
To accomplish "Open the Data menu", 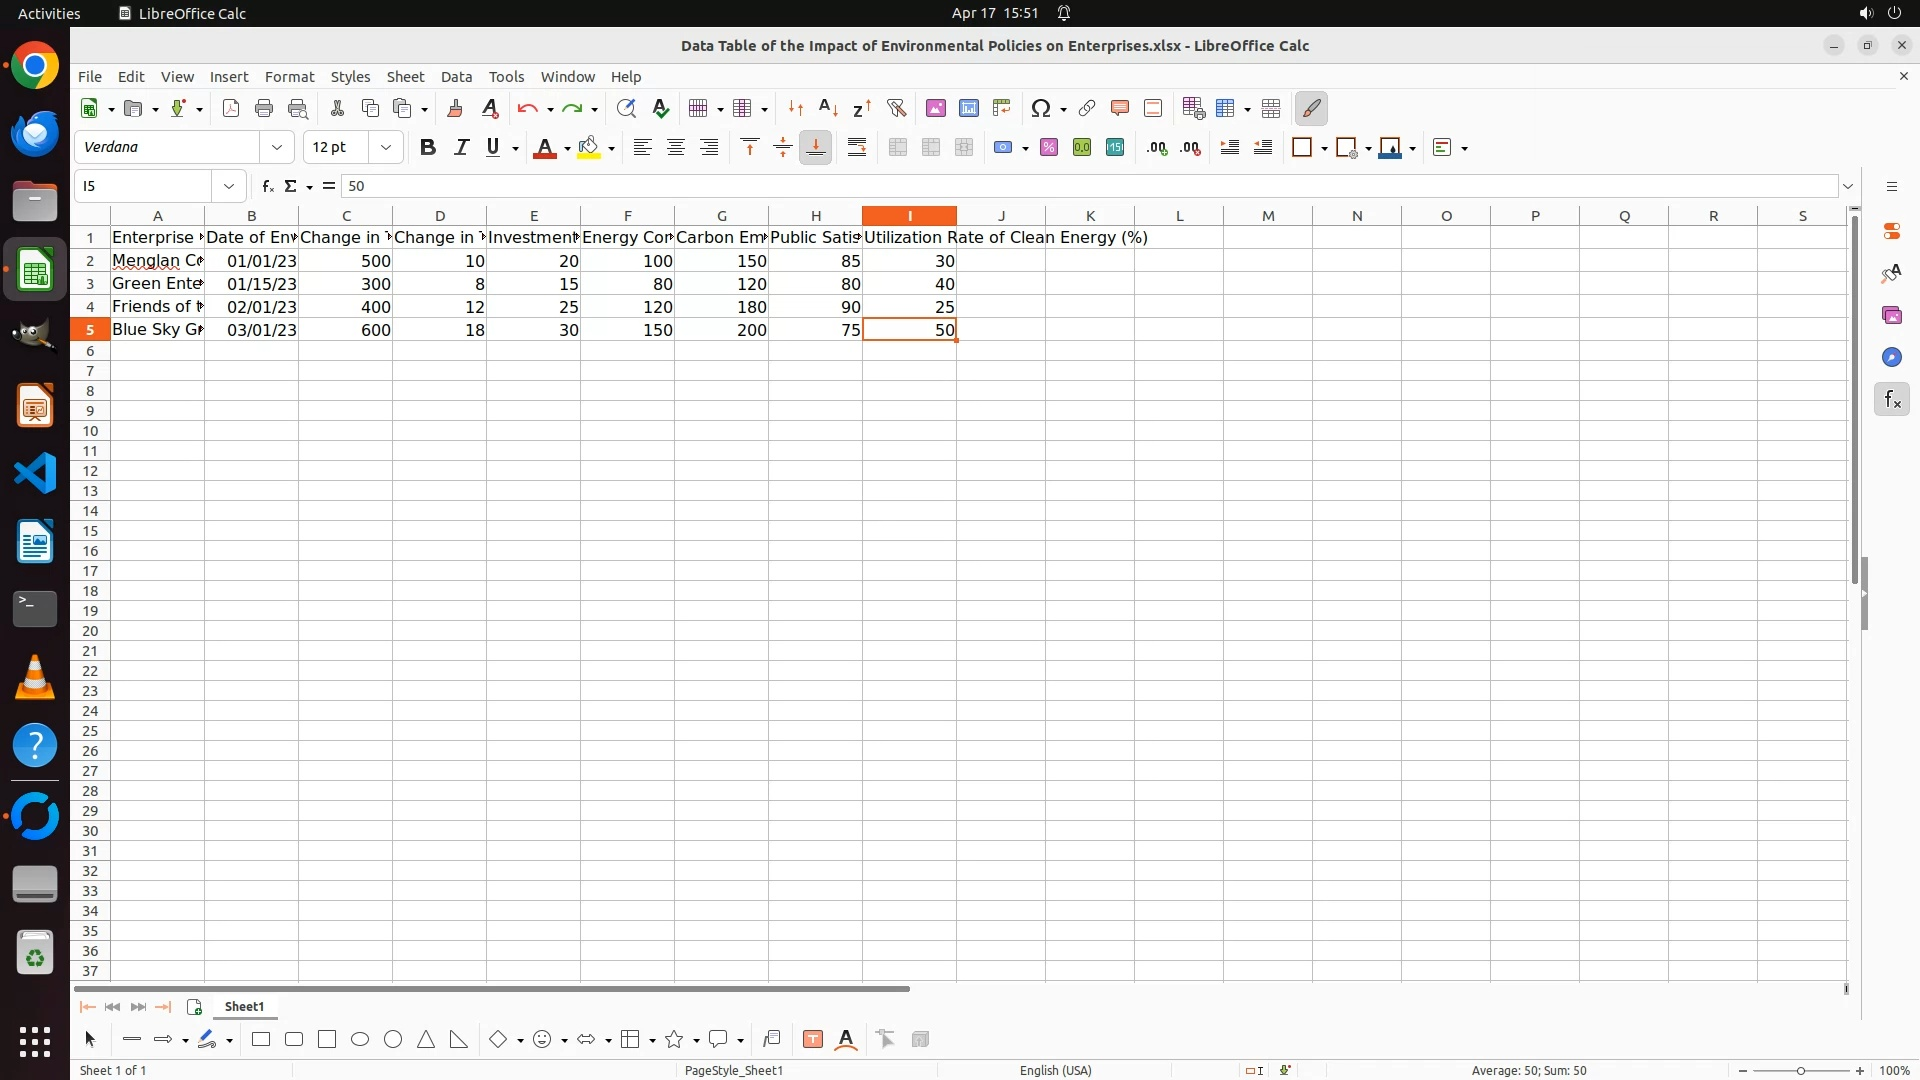I will pos(456,77).
